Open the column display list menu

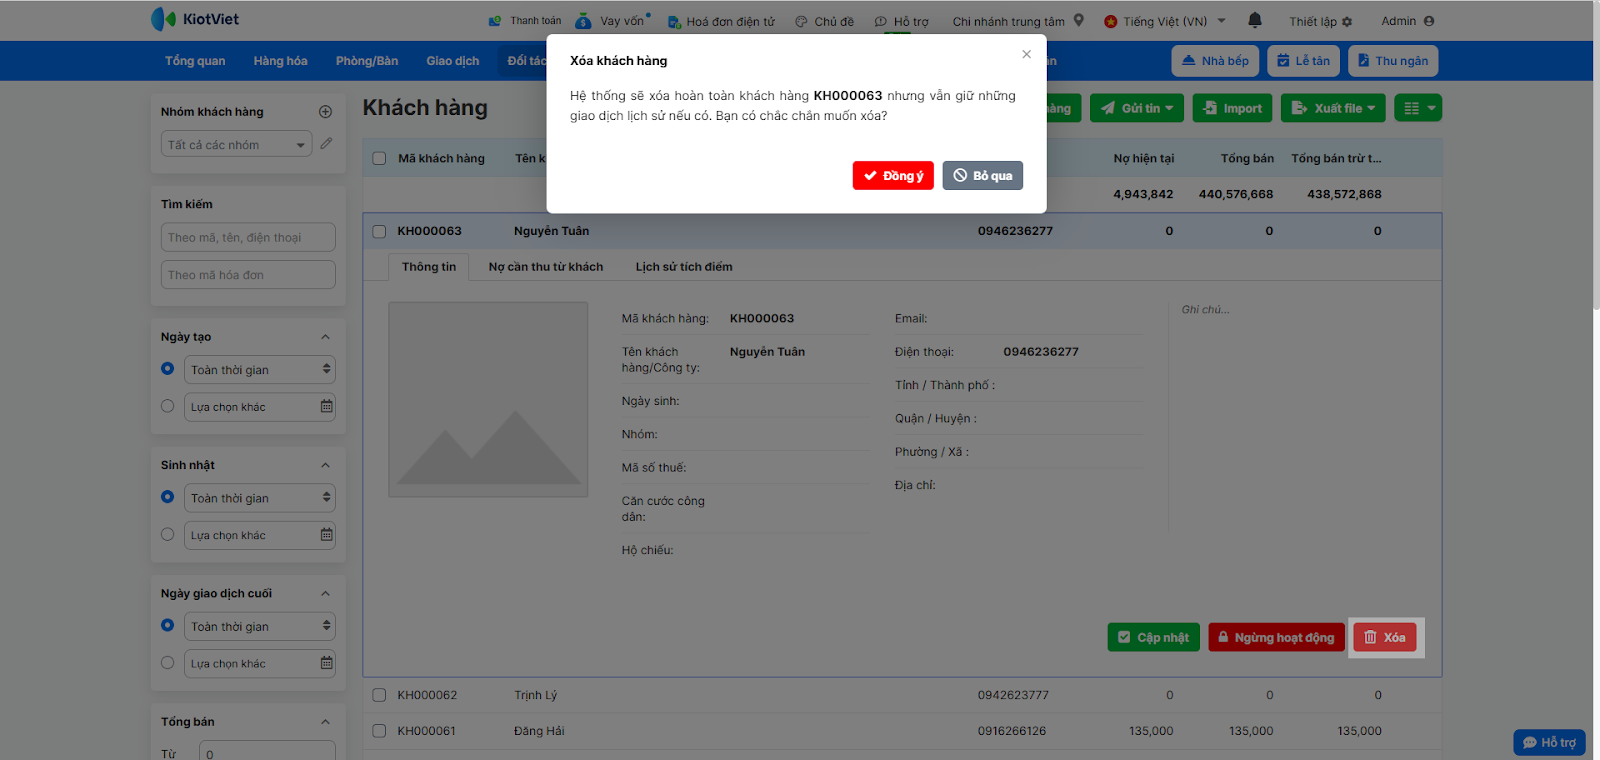click(x=1420, y=108)
